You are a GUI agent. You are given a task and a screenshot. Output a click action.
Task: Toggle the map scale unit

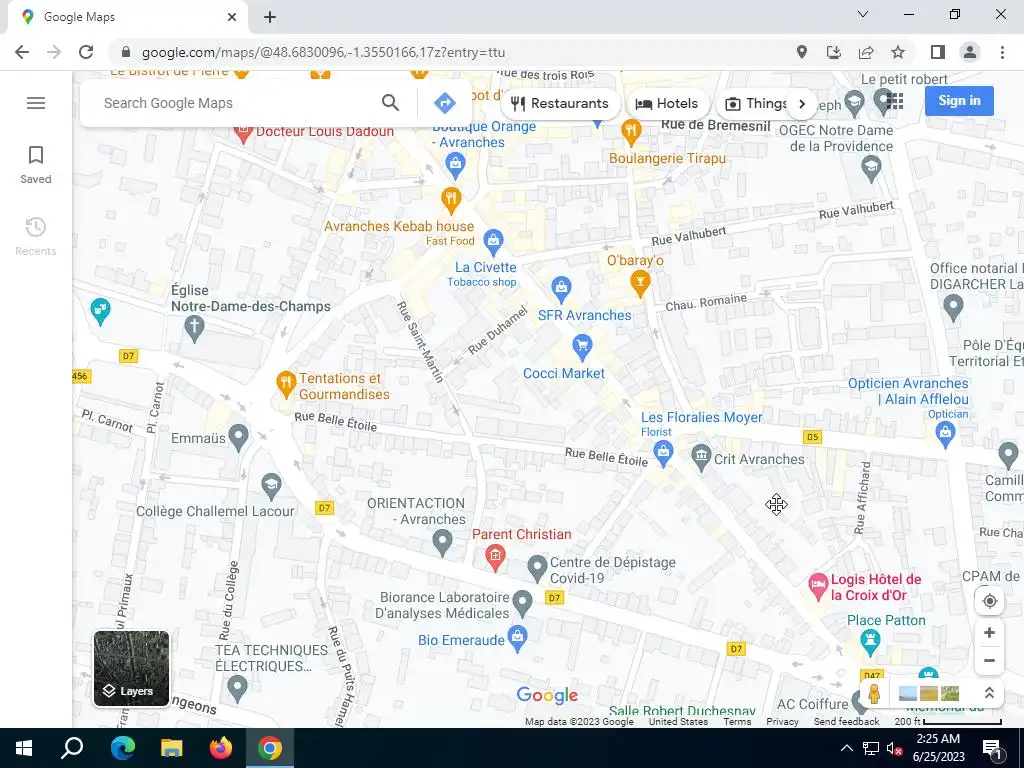tap(948, 722)
